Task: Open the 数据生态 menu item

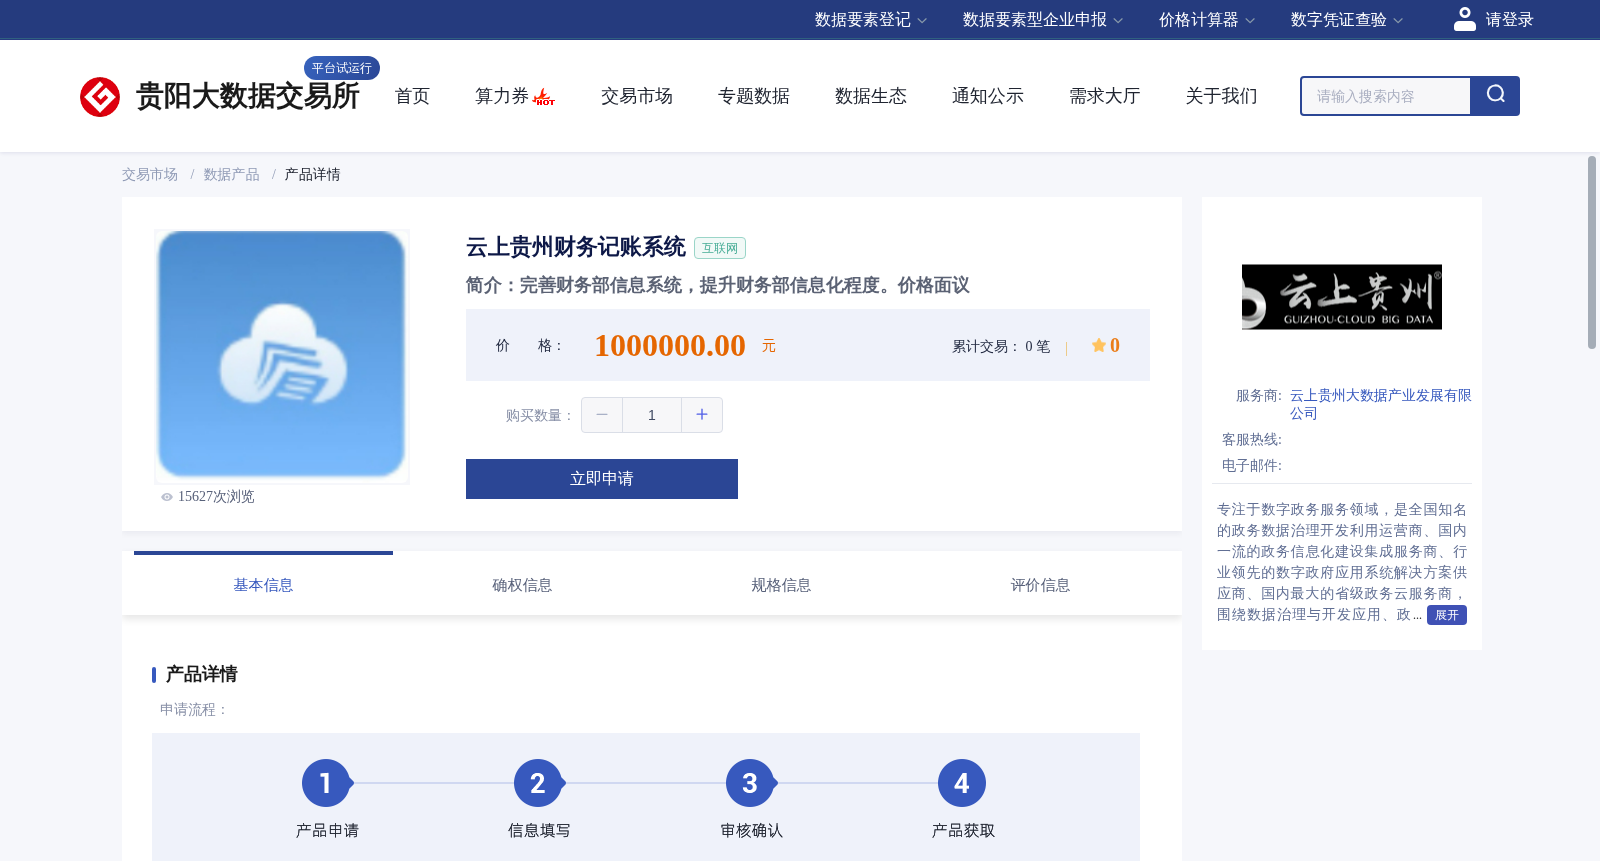Action: (x=871, y=96)
